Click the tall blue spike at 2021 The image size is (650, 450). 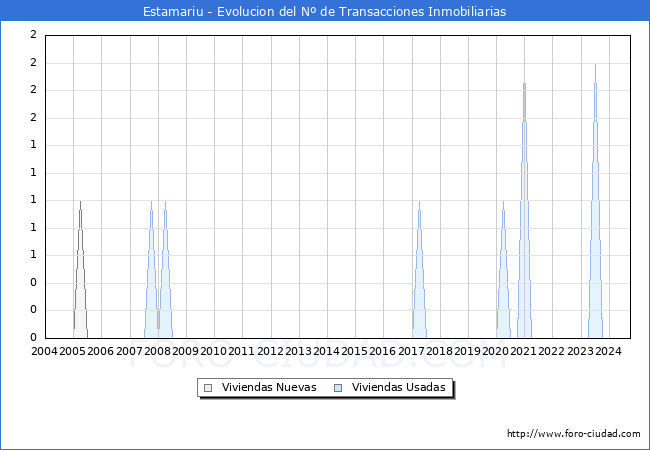pos(524,249)
